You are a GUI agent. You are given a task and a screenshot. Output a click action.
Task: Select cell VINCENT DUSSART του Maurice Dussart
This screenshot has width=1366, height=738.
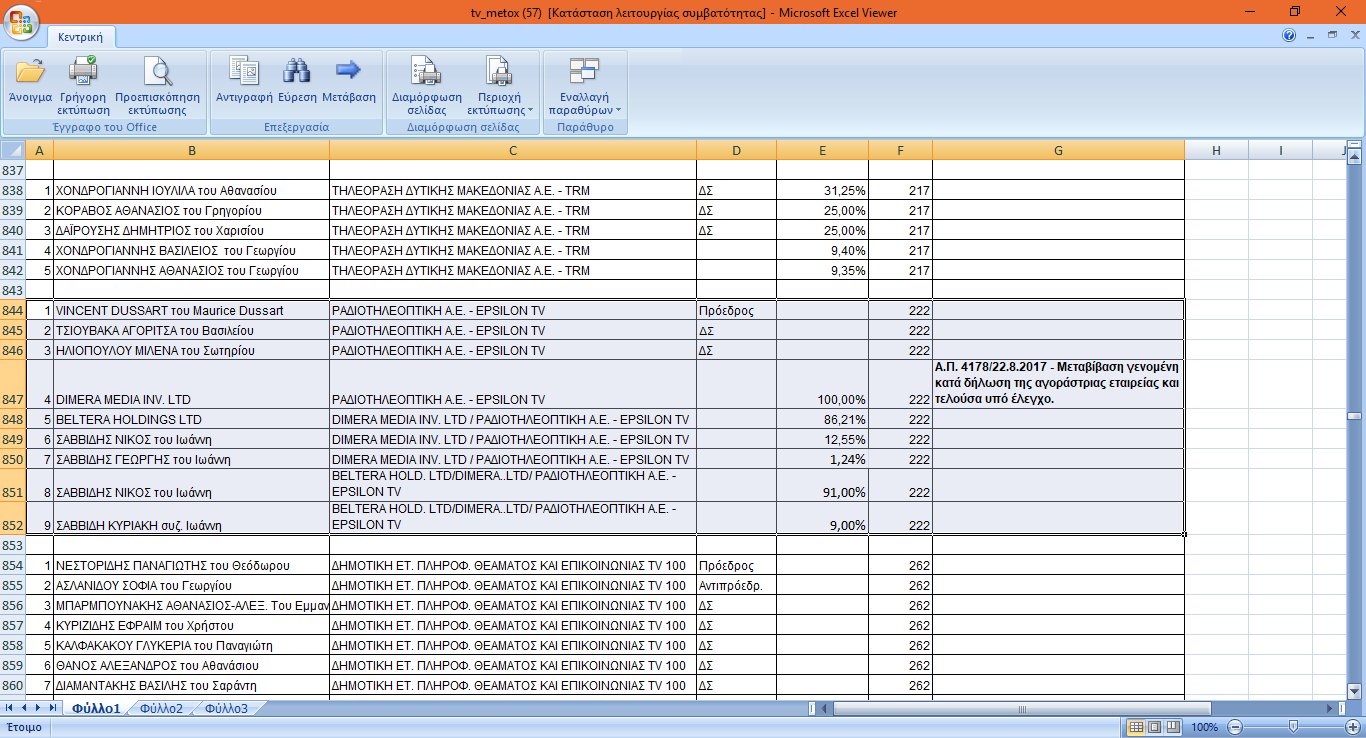click(x=191, y=311)
